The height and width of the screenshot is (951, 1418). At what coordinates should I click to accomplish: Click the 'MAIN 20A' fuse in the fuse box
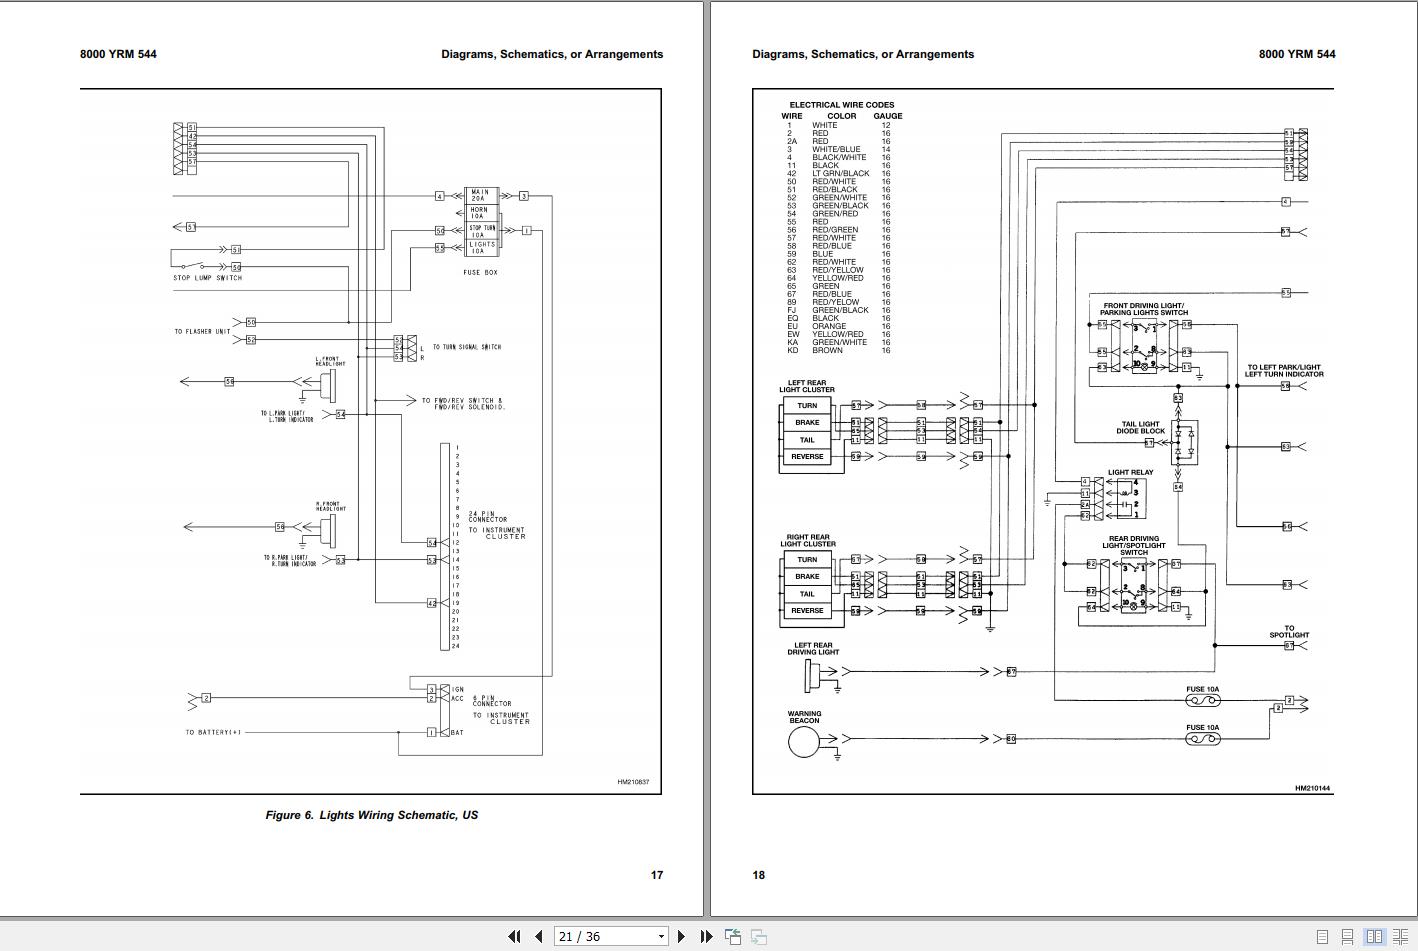481,195
